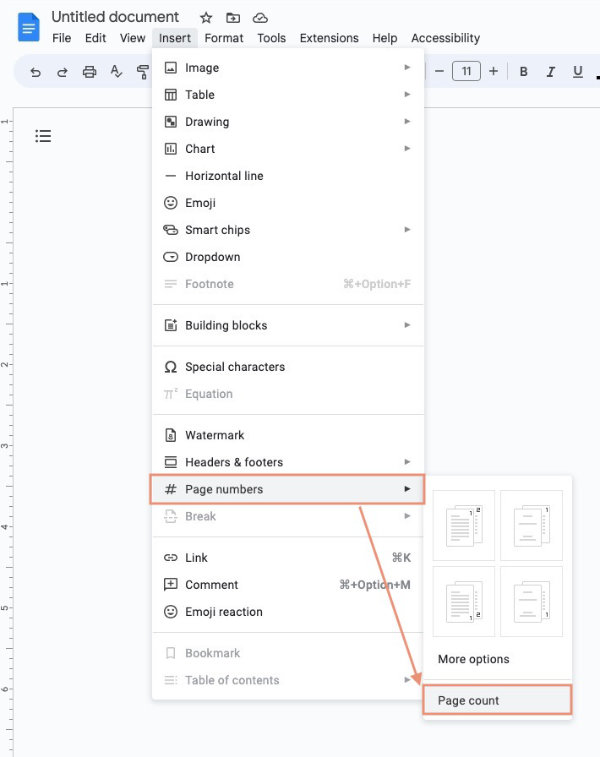This screenshot has width=600, height=757.
Task: Click the Undo arrow
Action: (x=35, y=72)
